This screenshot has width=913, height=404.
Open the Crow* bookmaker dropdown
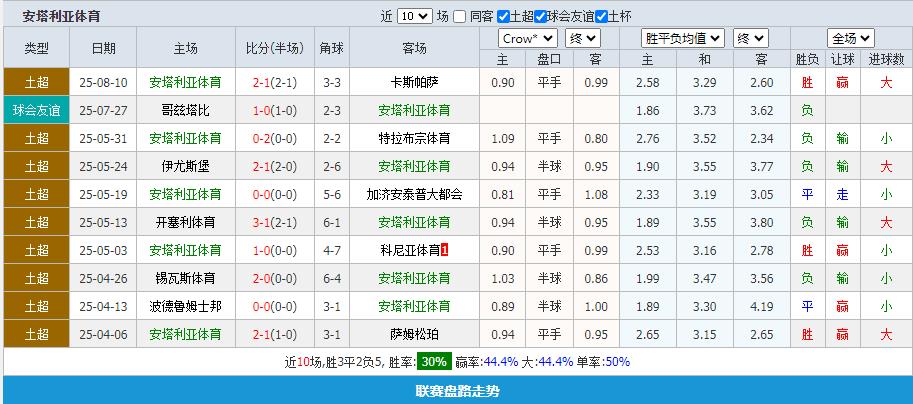528,38
